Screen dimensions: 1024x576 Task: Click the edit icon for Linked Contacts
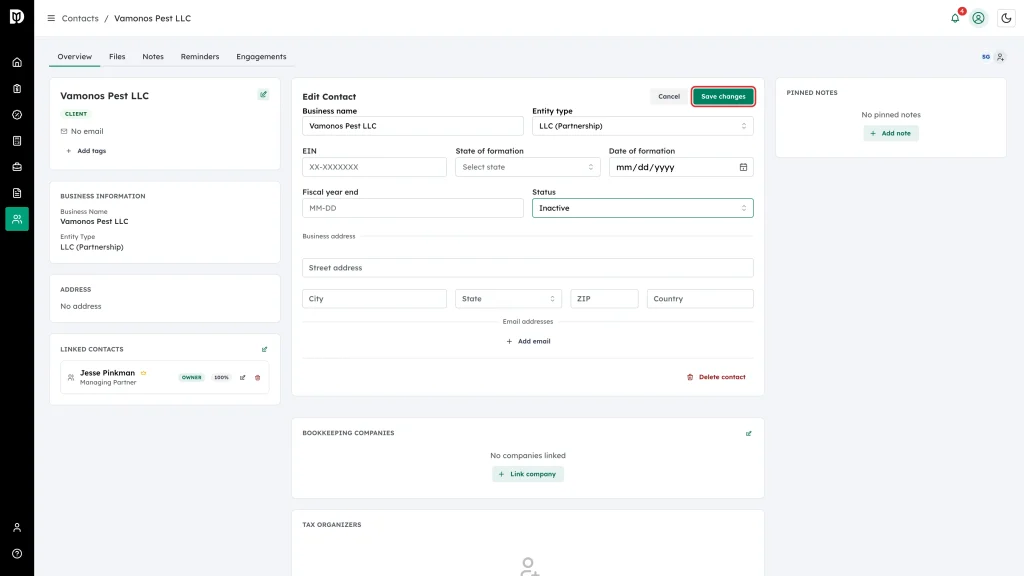pyautogui.click(x=264, y=349)
